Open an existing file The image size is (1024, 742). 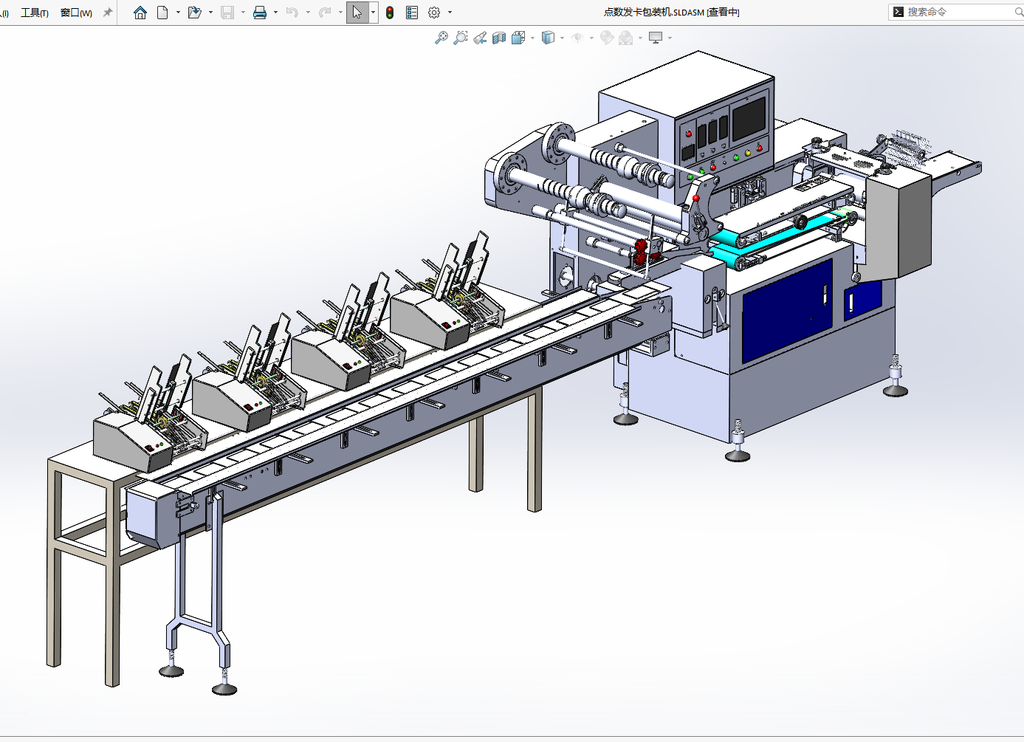click(194, 12)
